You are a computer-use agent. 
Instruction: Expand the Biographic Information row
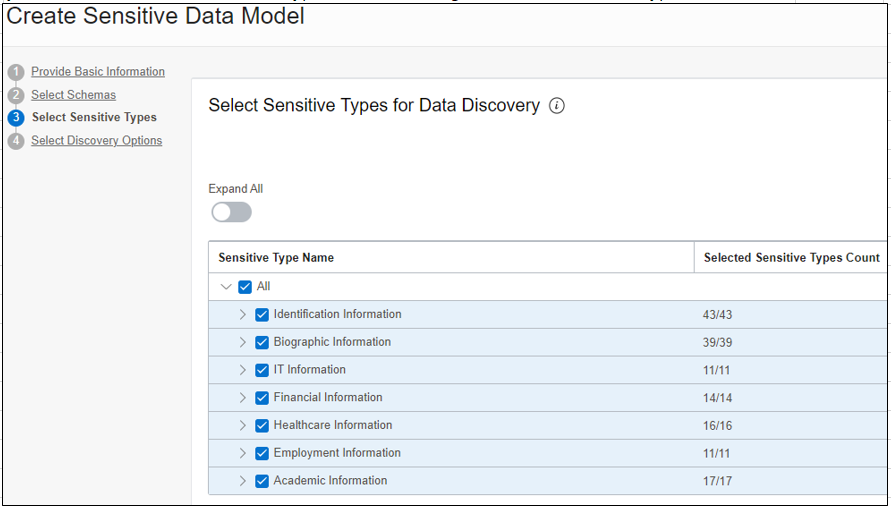(242, 342)
